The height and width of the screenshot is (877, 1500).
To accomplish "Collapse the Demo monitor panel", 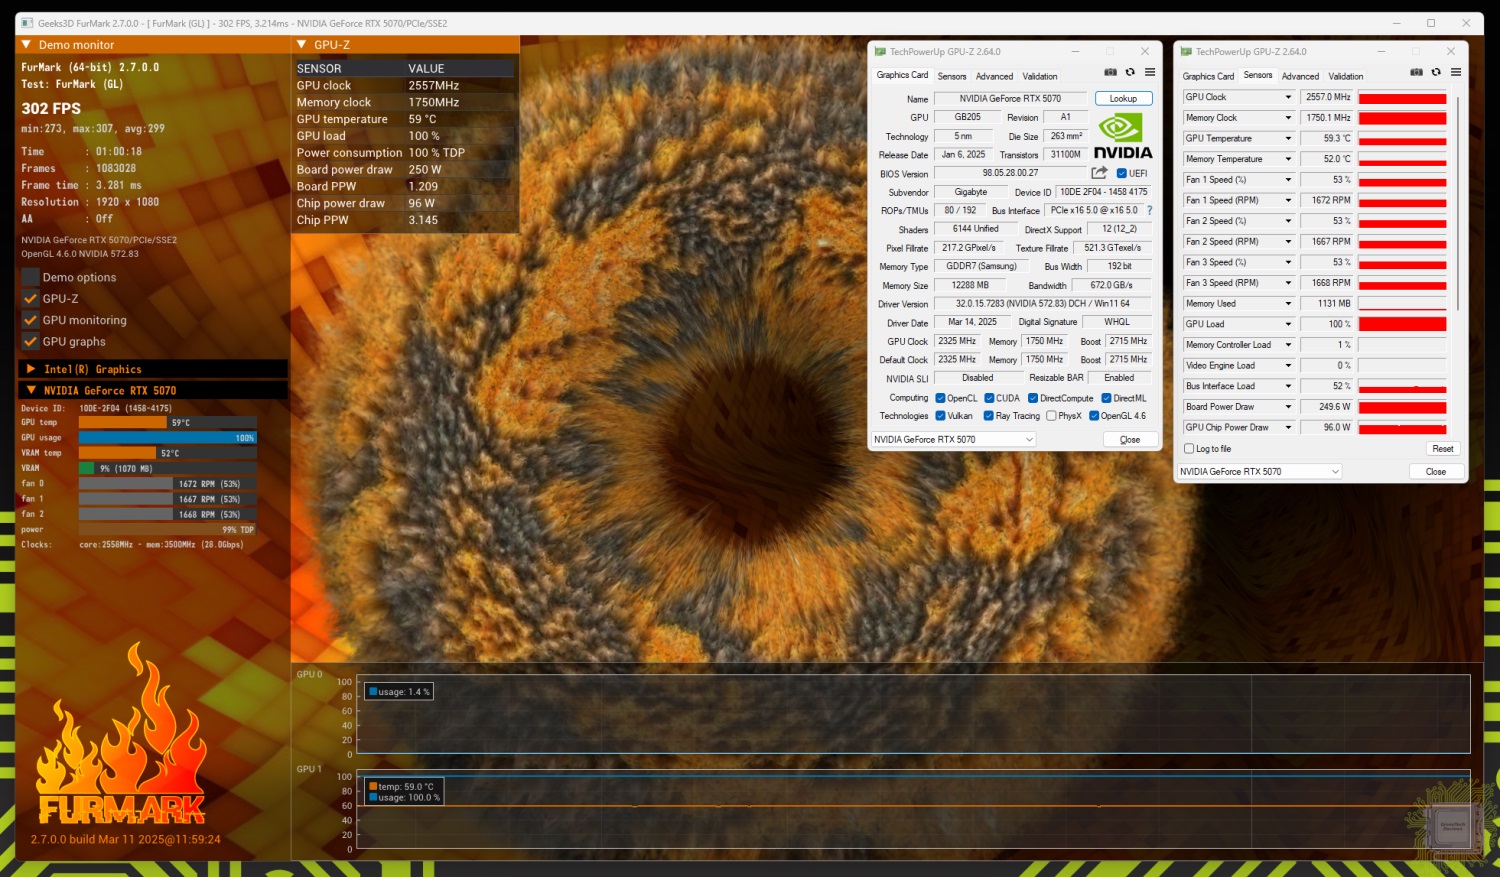I will click(x=27, y=45).
